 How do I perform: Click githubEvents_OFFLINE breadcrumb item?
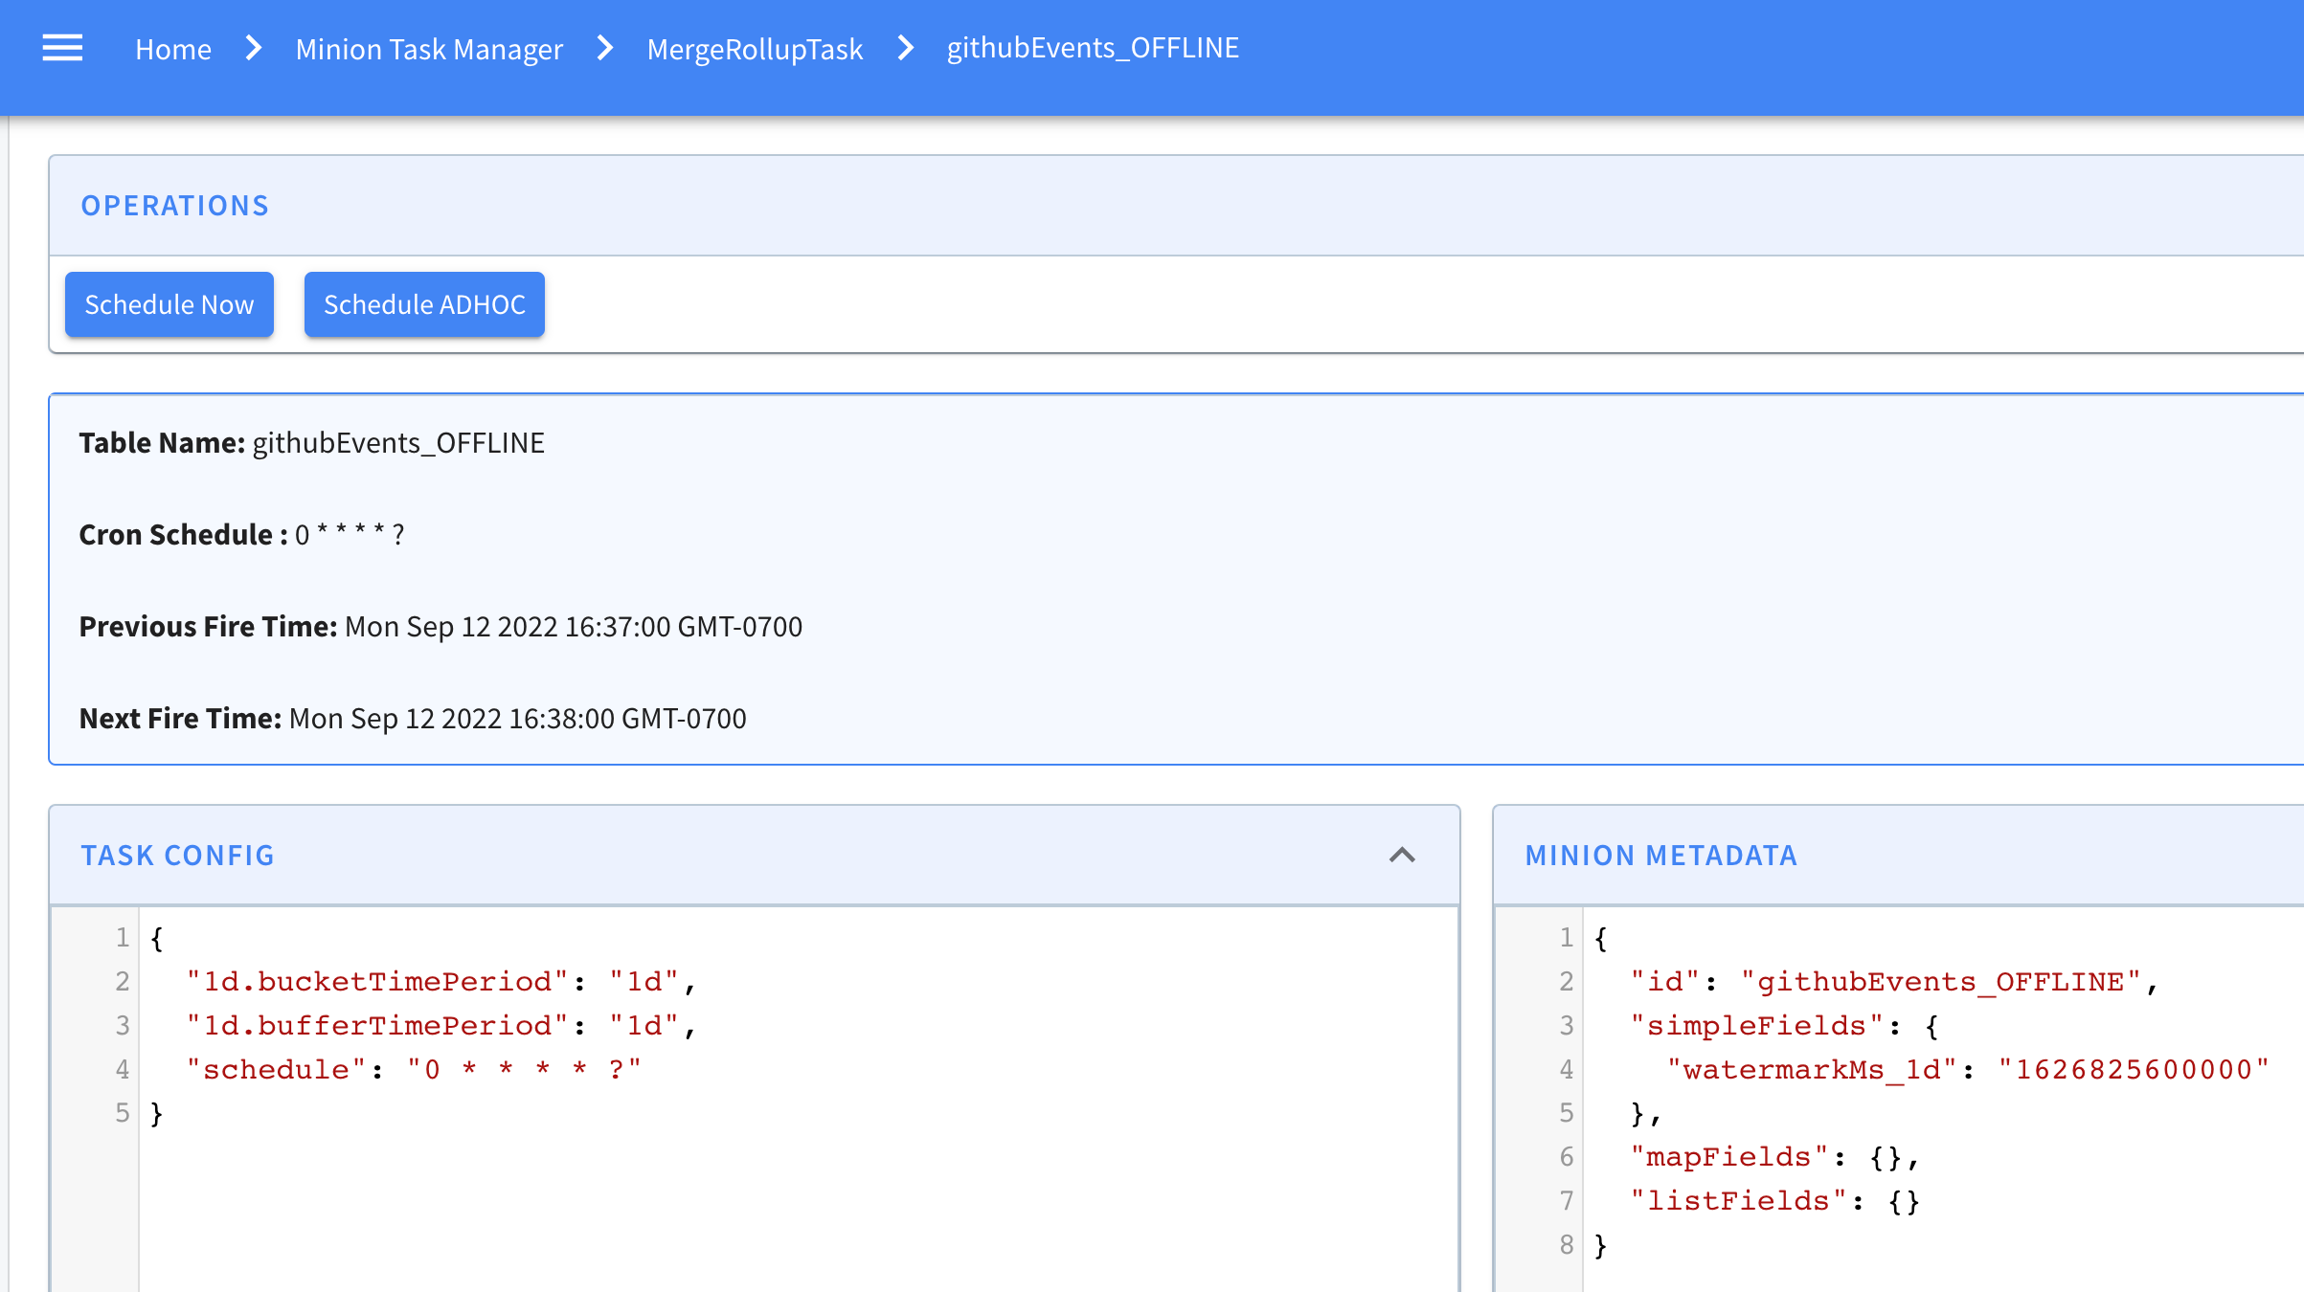point(1092,48)
